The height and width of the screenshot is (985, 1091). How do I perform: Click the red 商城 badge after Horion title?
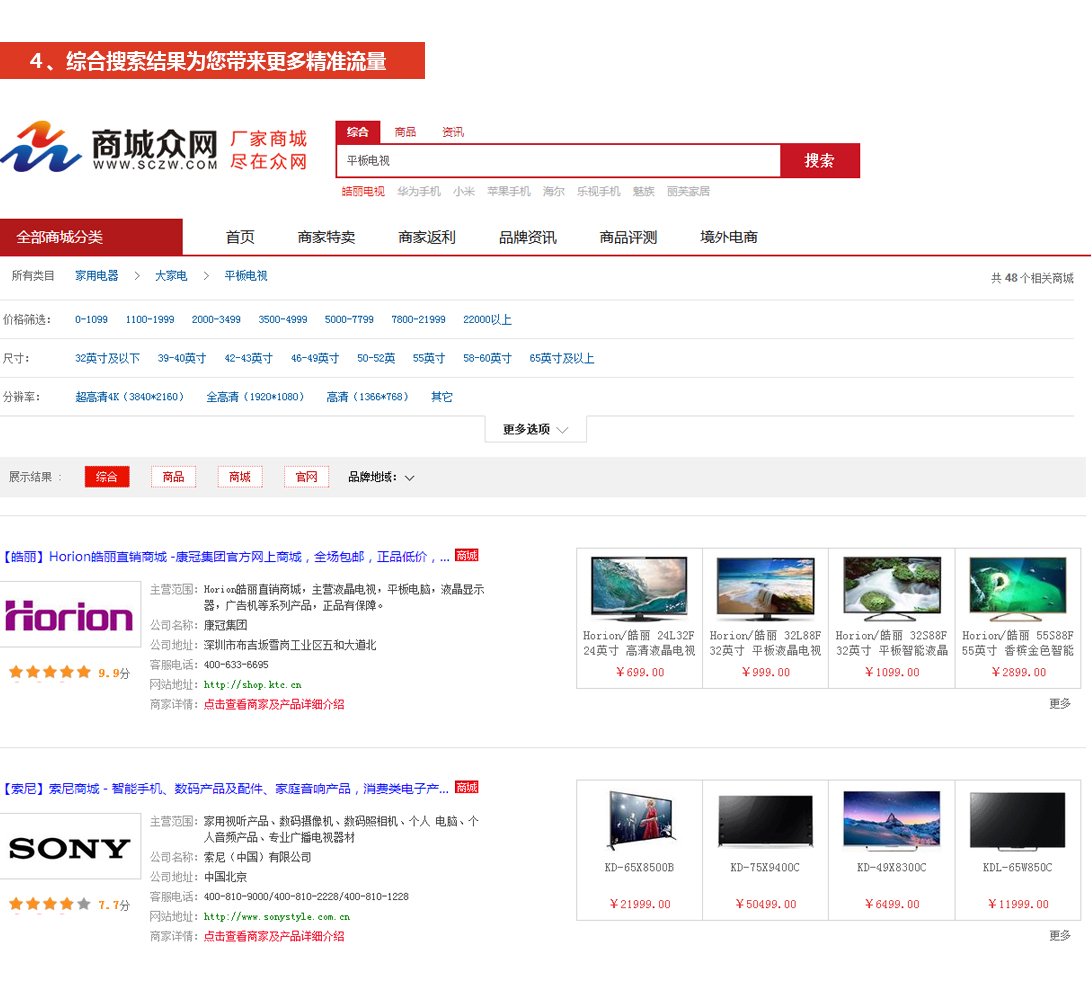466,555
